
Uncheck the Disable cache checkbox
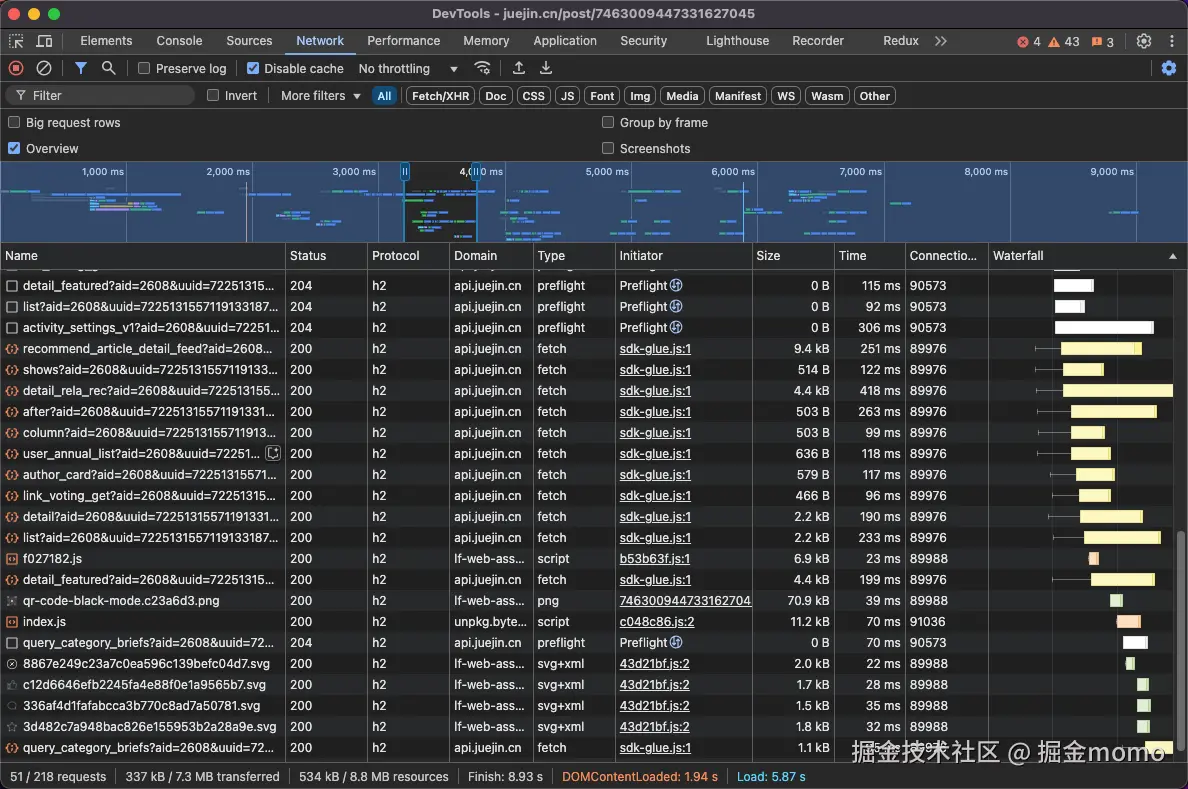pos(253,69)
